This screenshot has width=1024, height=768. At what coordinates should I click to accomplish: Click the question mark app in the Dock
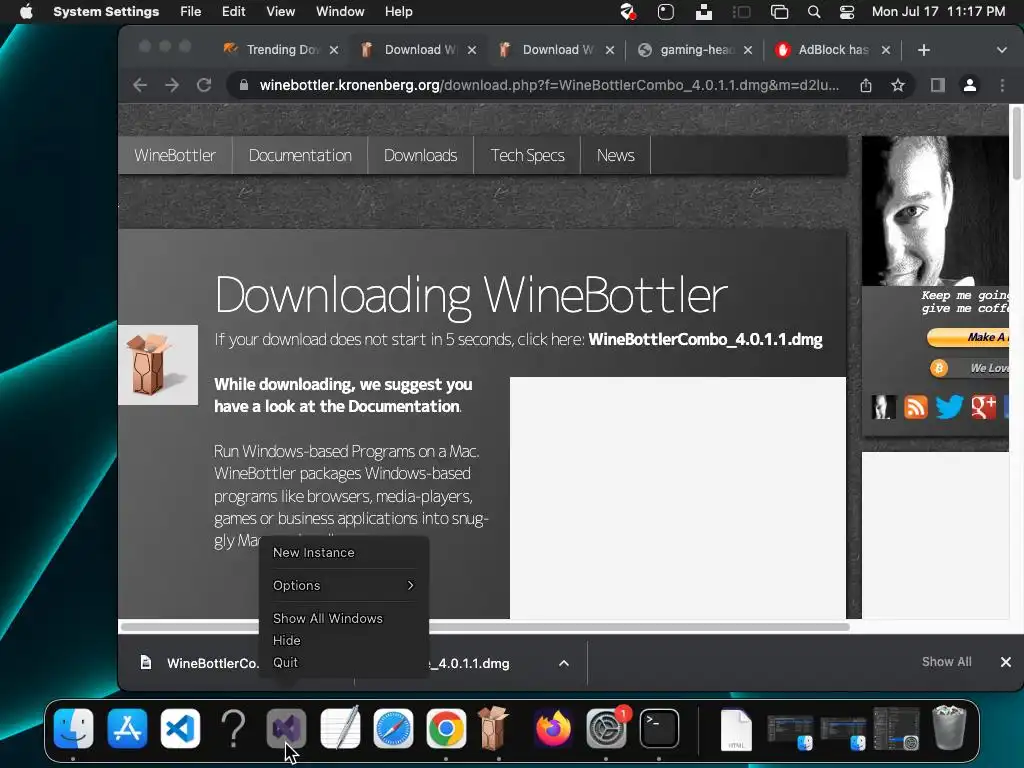[x=233, y=728]
